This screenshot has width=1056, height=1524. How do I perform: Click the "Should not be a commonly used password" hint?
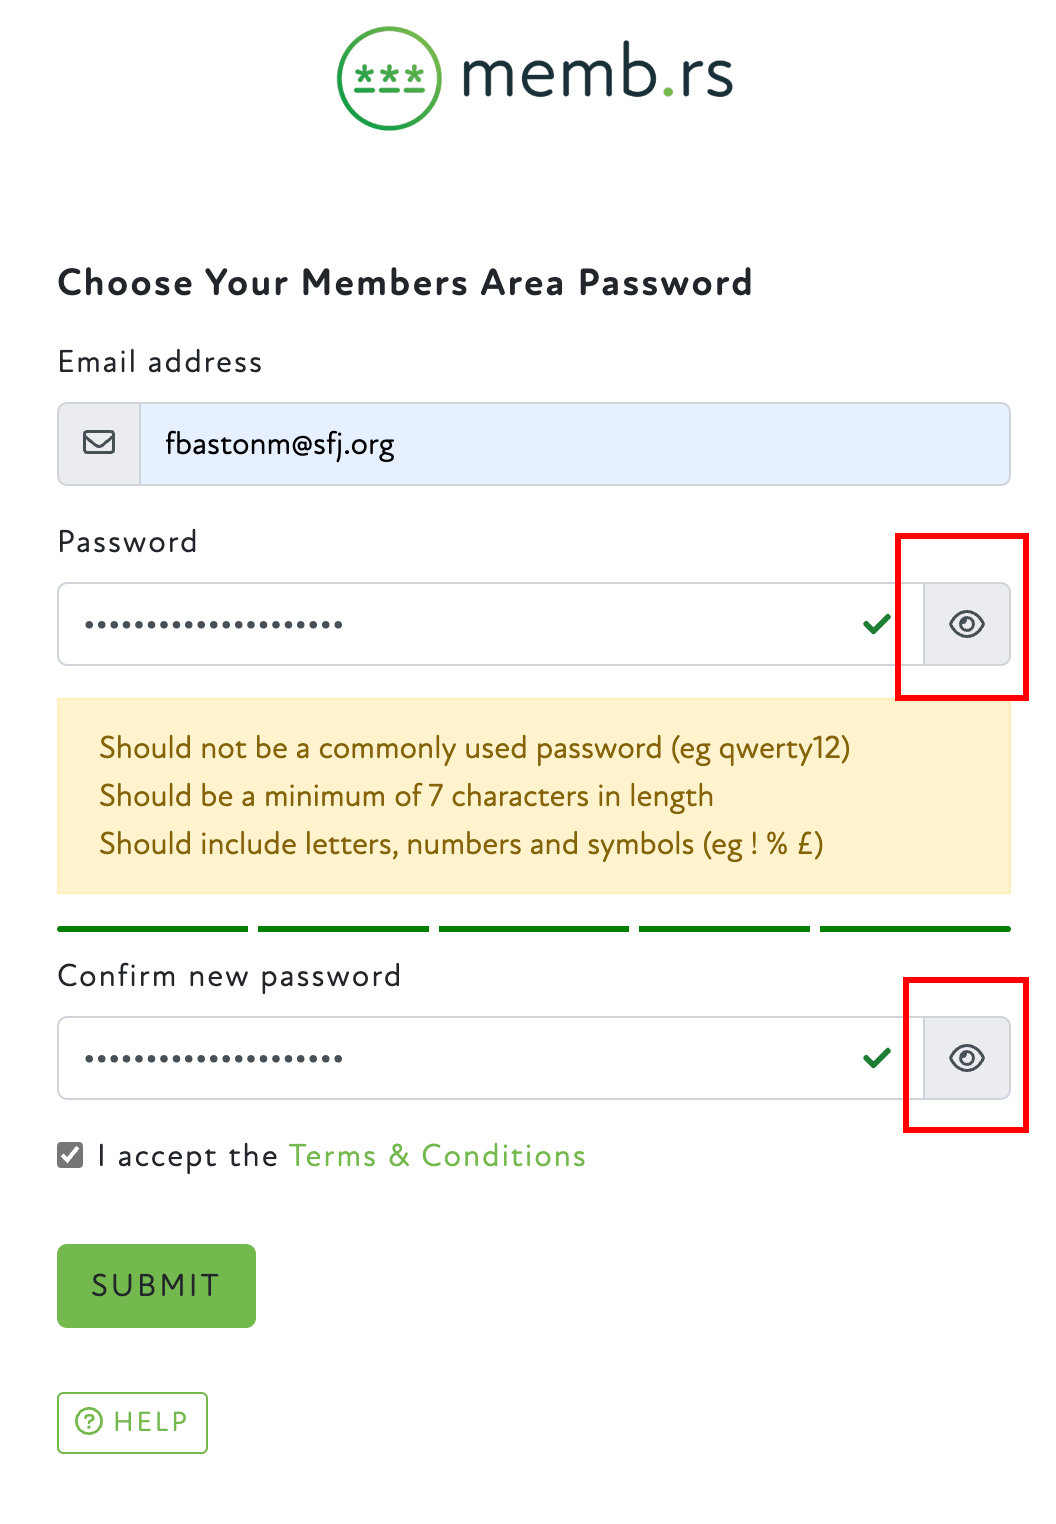click(474, 748)
